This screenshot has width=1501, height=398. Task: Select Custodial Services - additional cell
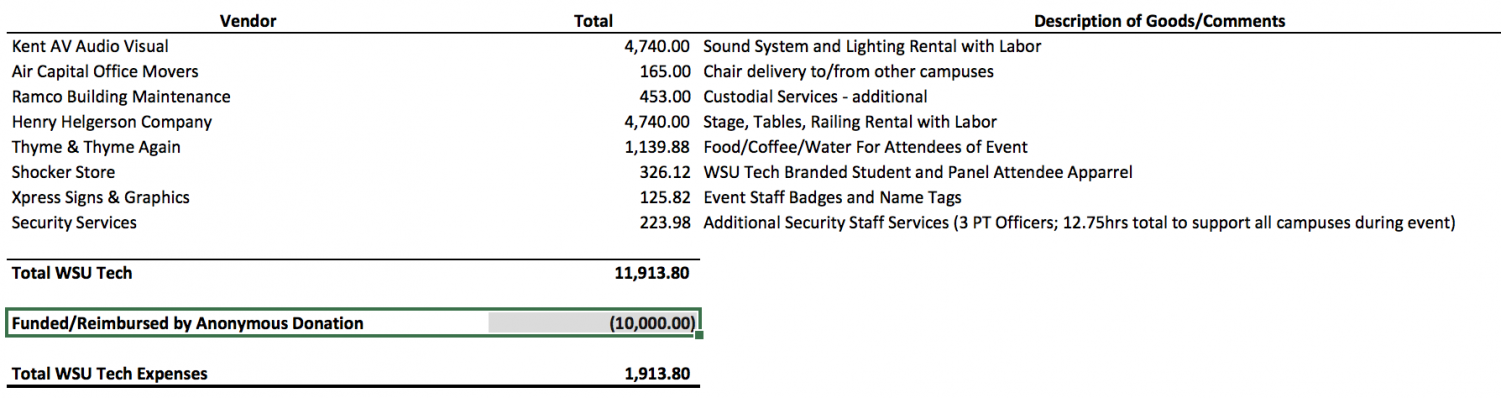[x=815, y=97]
